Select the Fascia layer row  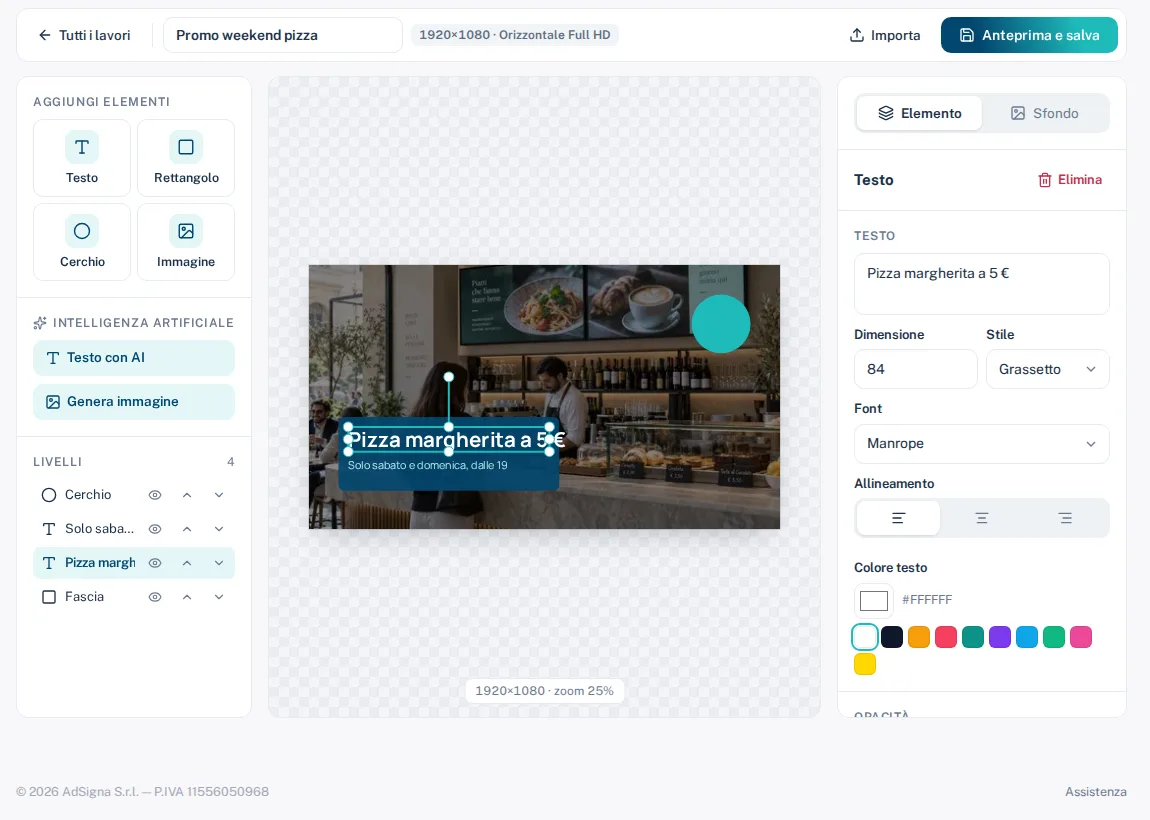pos(133,597)
